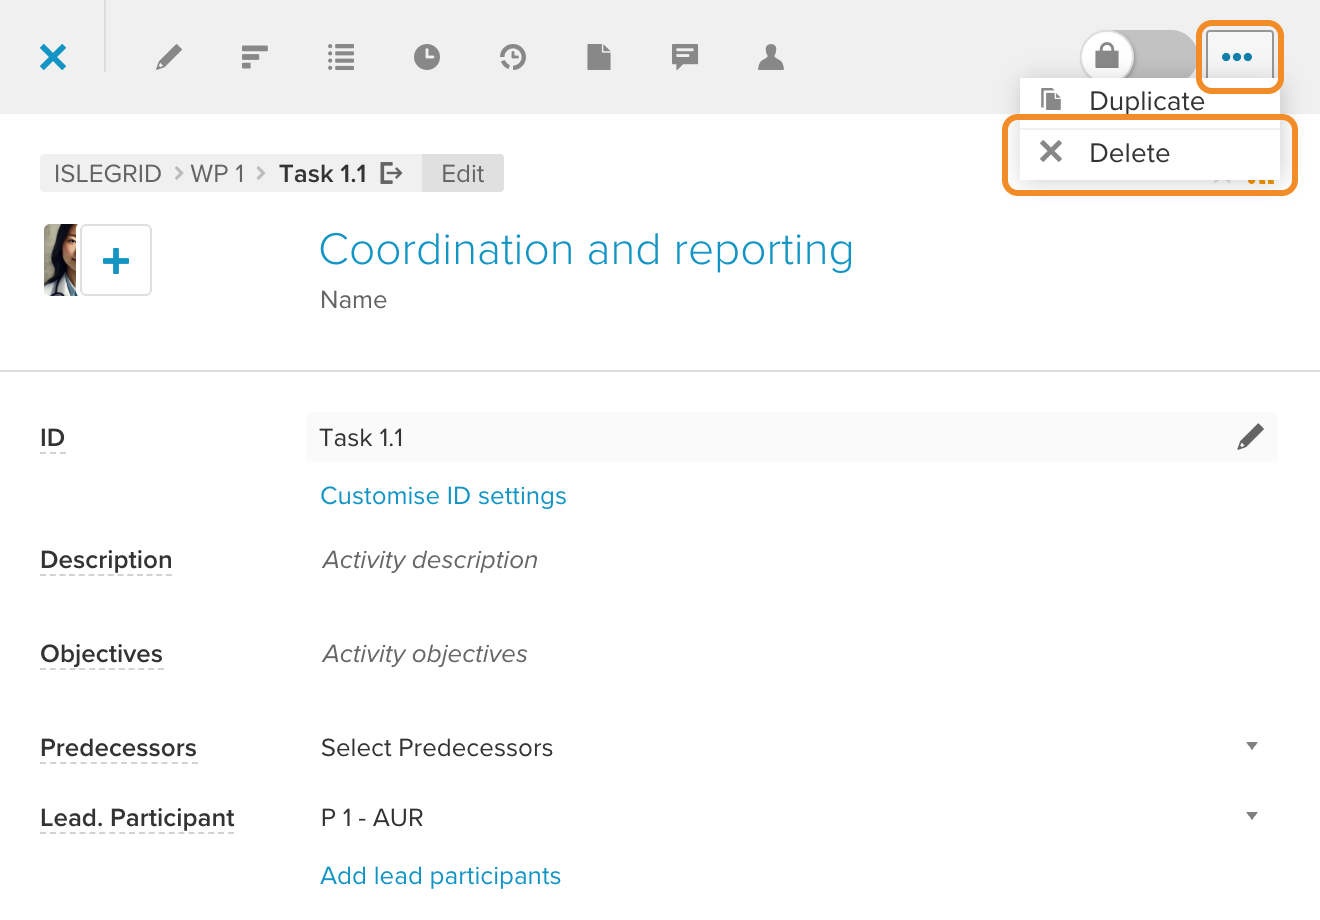Open the history clock icon in toolbar
Viewport: 1320px width, 920px height.
[x=513, y=57]
